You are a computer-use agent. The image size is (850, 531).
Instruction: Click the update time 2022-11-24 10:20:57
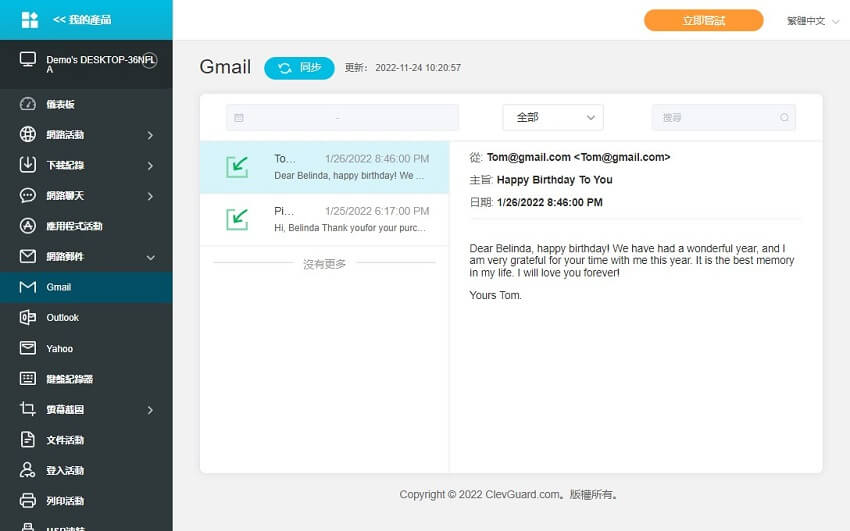(x=418, y=68)
